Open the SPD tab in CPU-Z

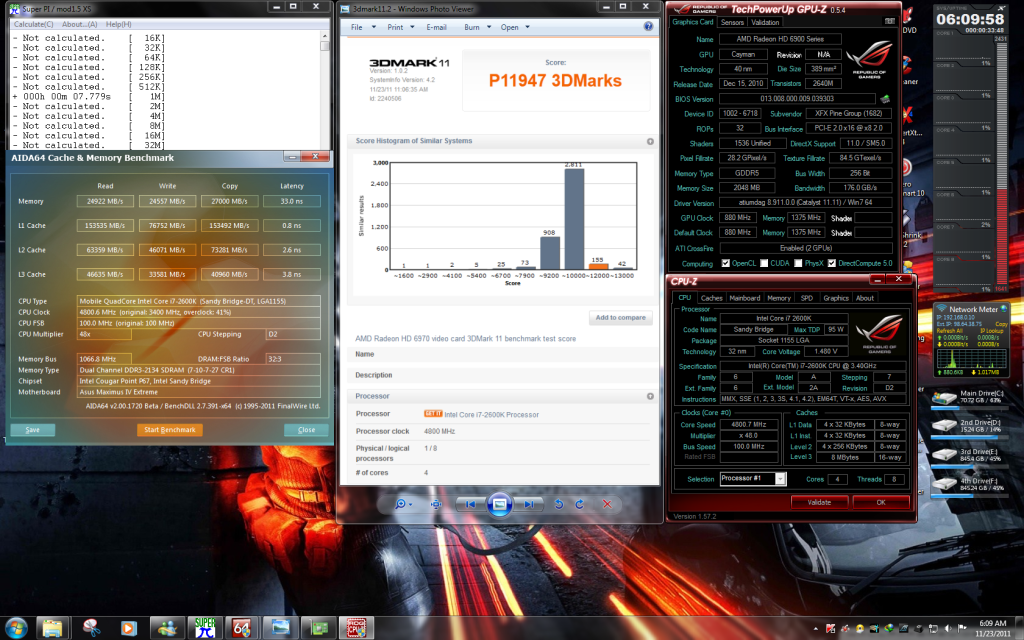(x=807, y=298)
